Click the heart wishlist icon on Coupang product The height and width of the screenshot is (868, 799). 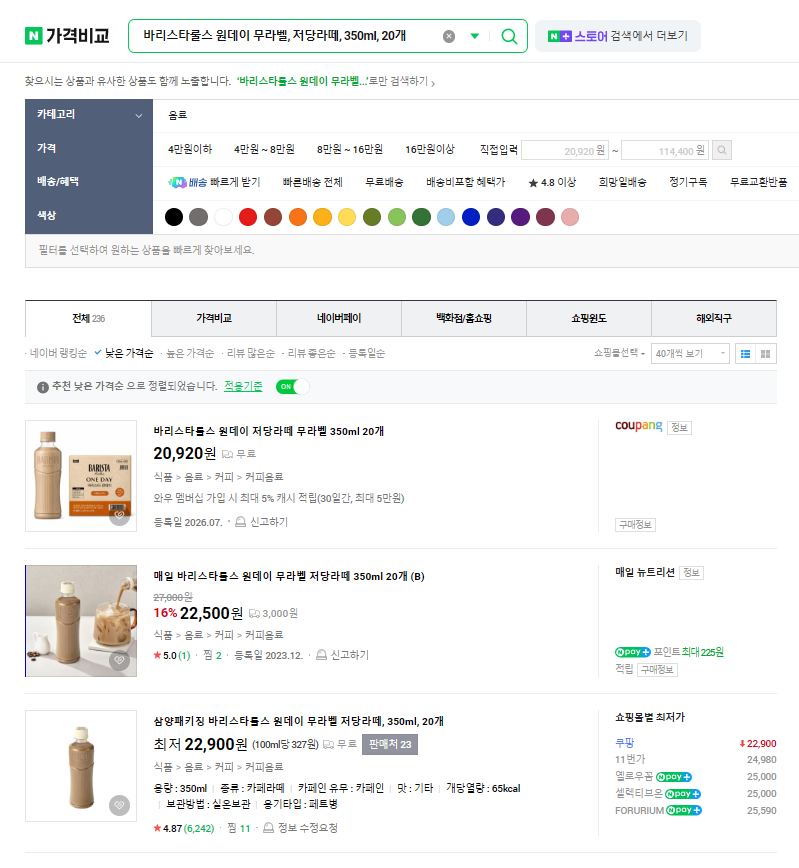(x=119, y=515)
